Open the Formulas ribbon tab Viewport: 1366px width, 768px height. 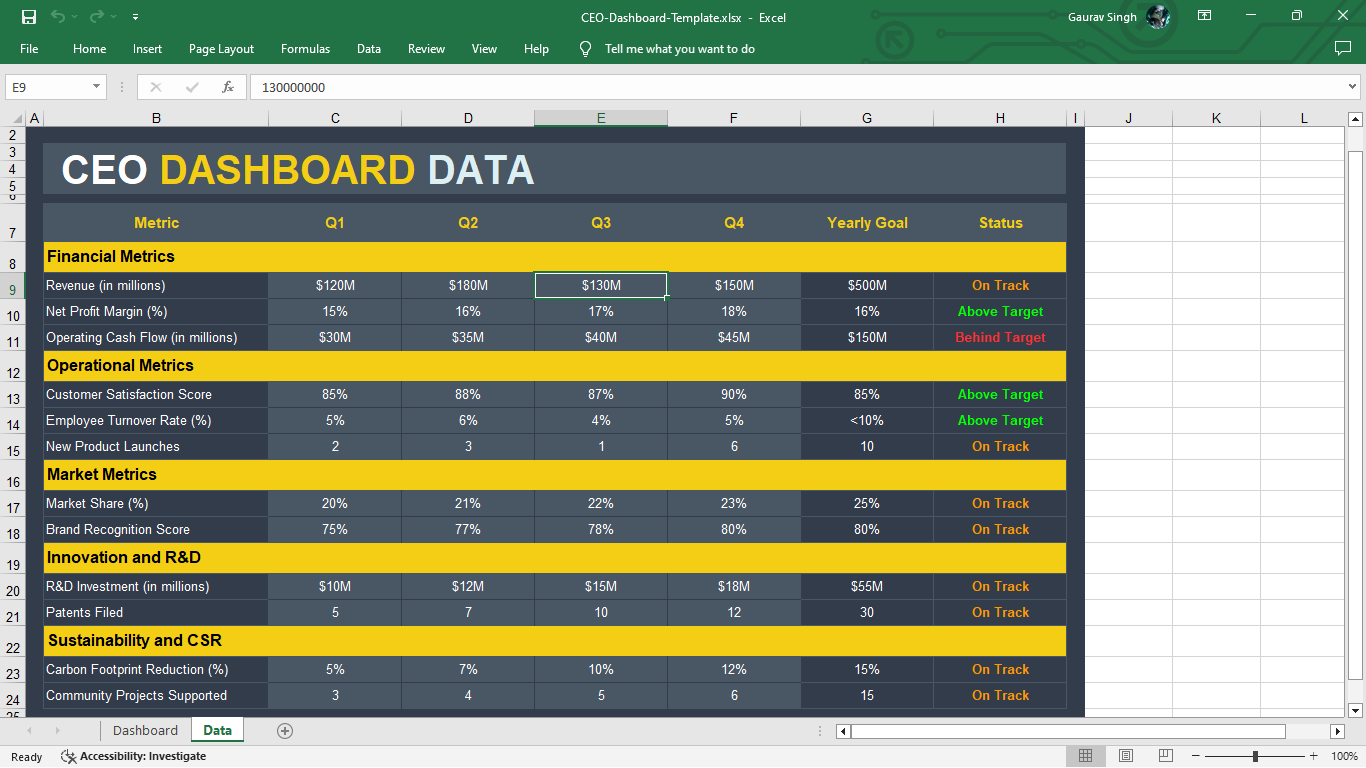[x=305, y=48]
